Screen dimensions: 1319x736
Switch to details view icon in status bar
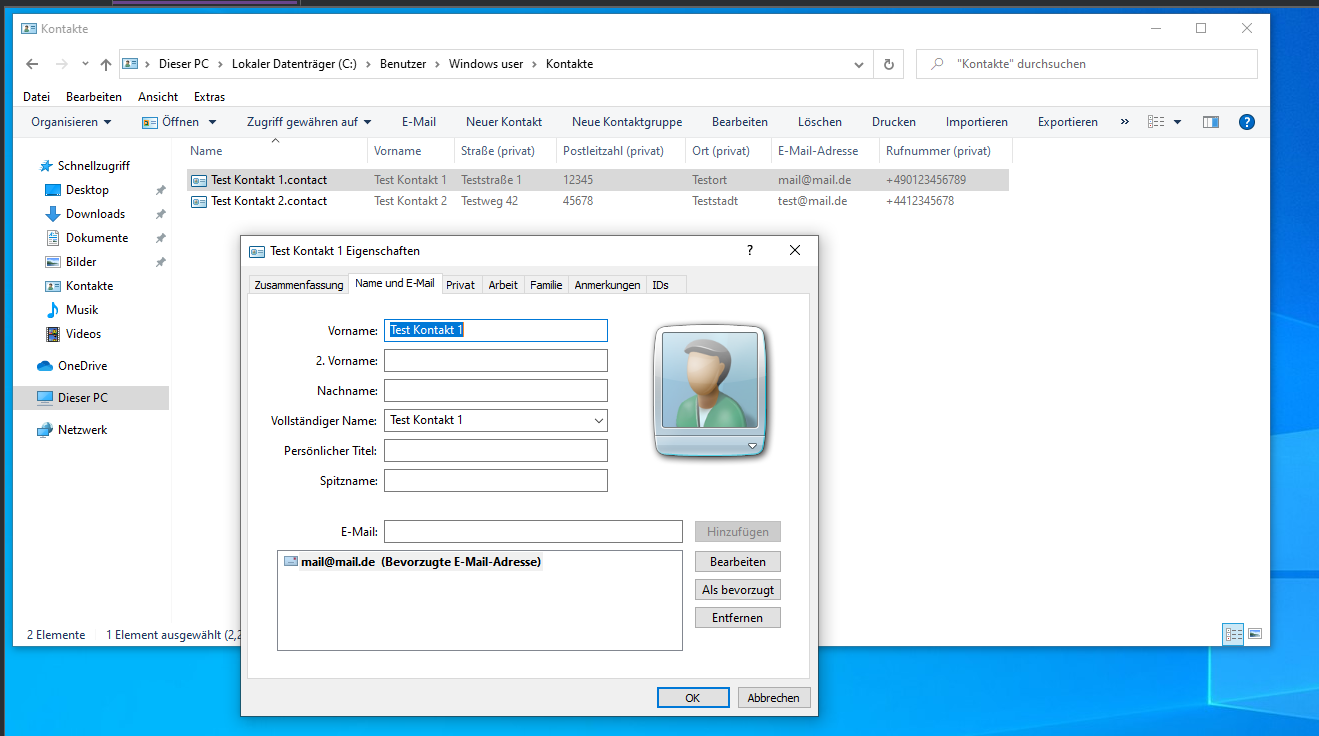click(x=1233, y=634)
